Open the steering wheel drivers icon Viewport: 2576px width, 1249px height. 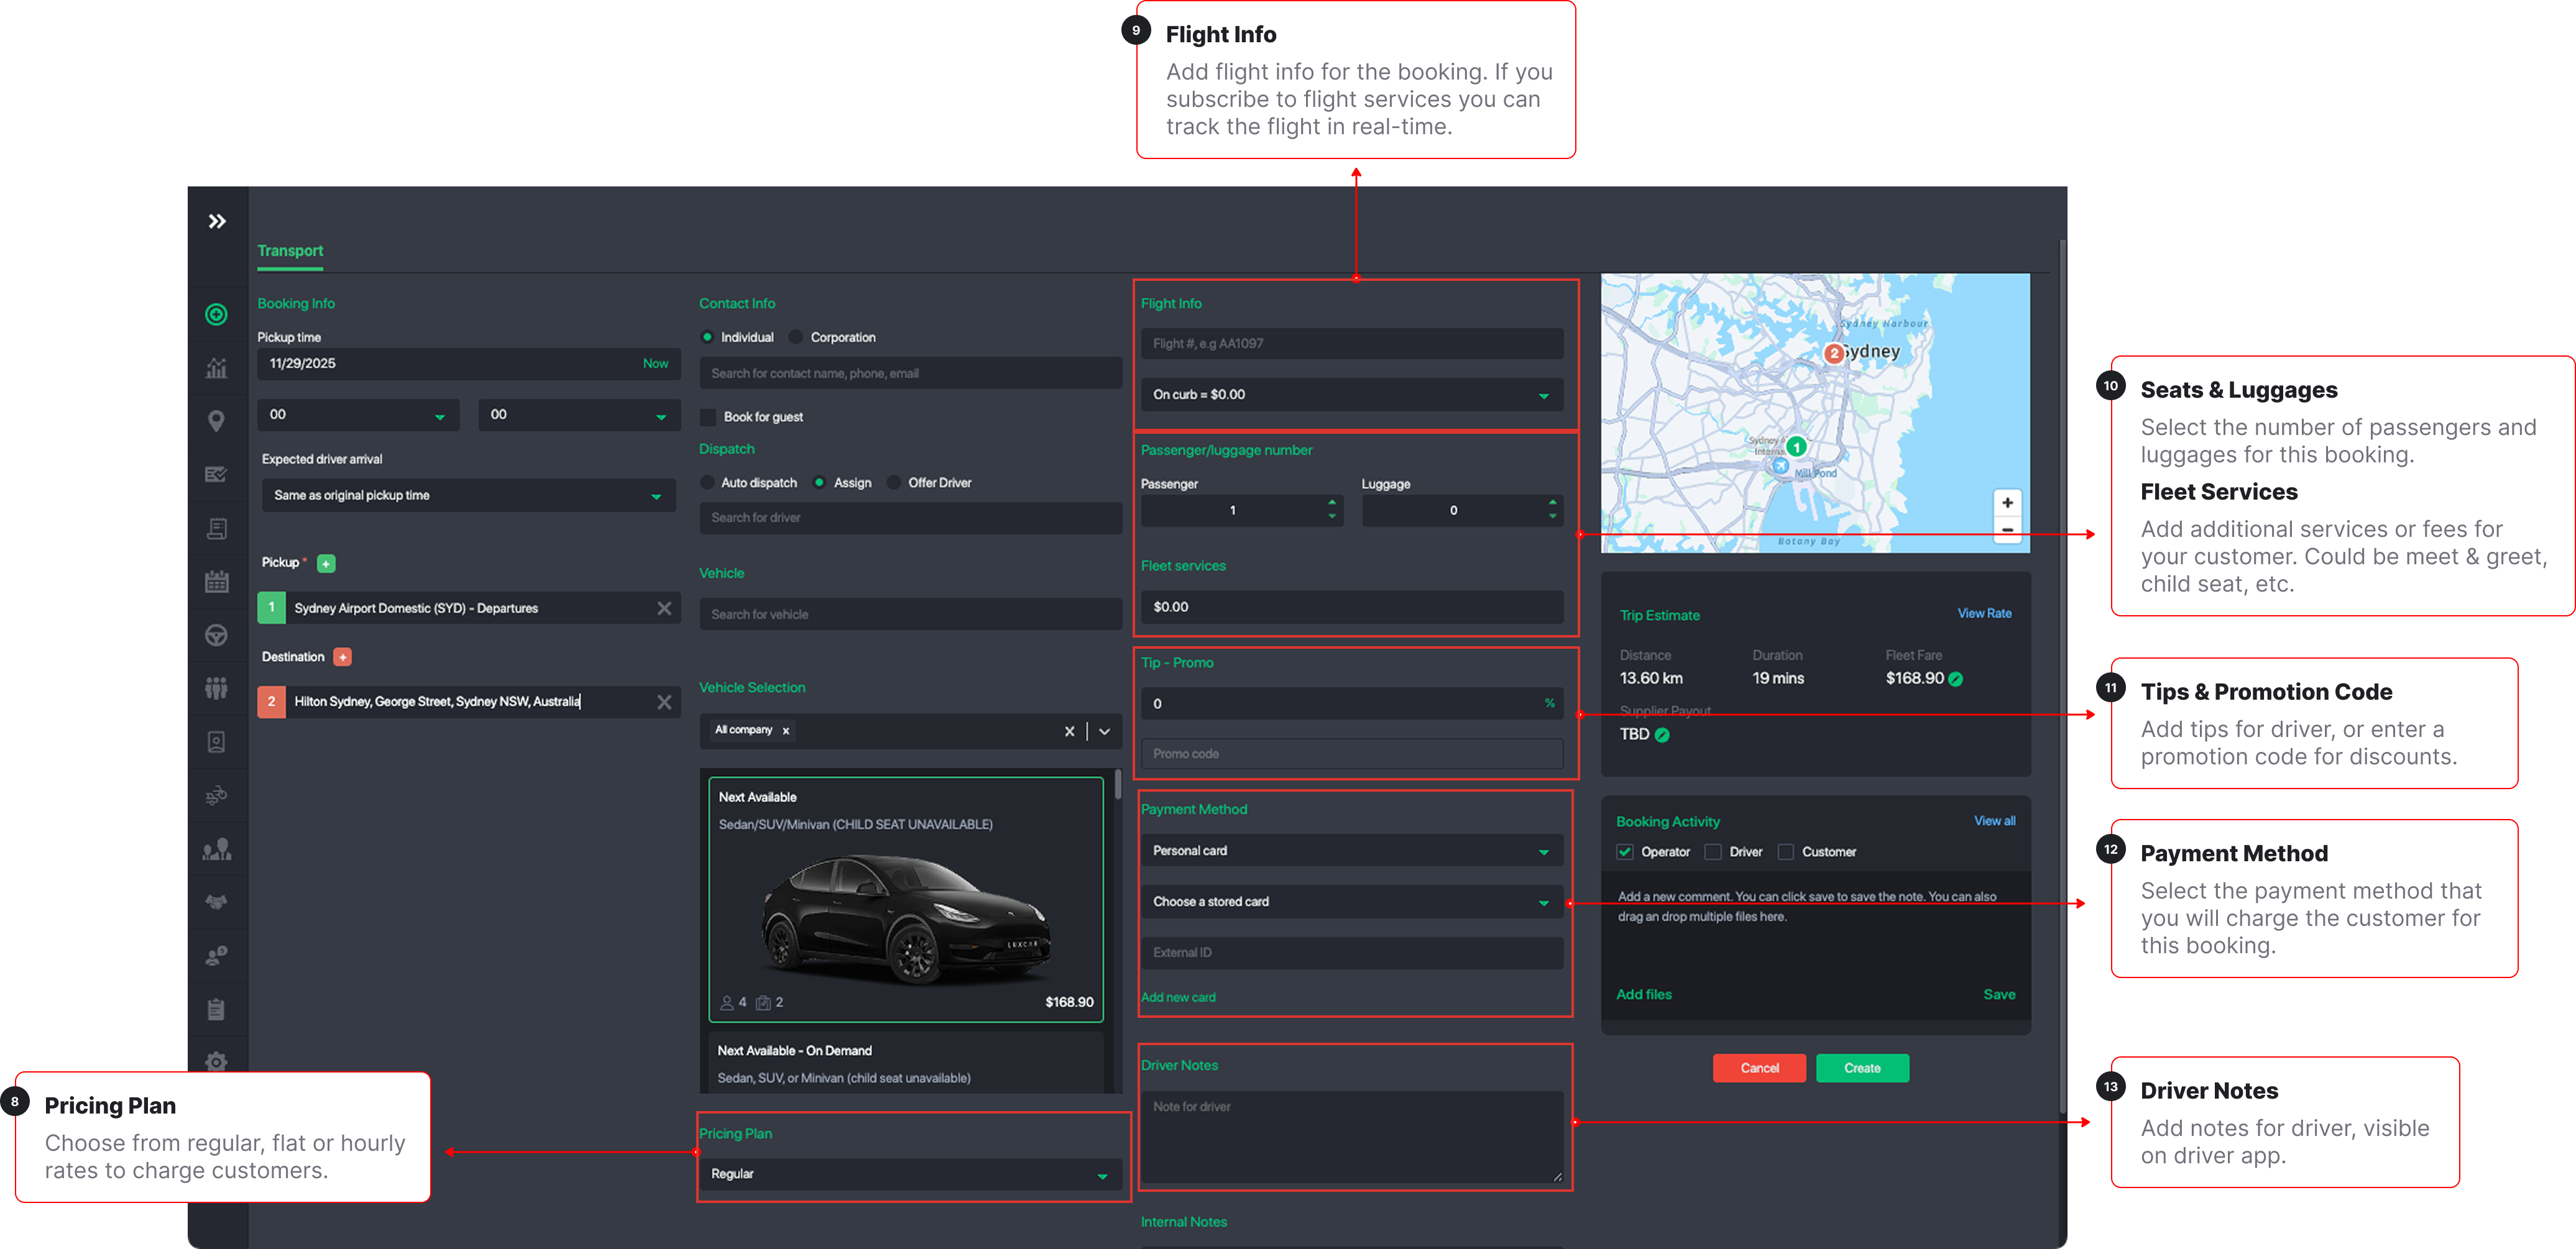(216, 635)
